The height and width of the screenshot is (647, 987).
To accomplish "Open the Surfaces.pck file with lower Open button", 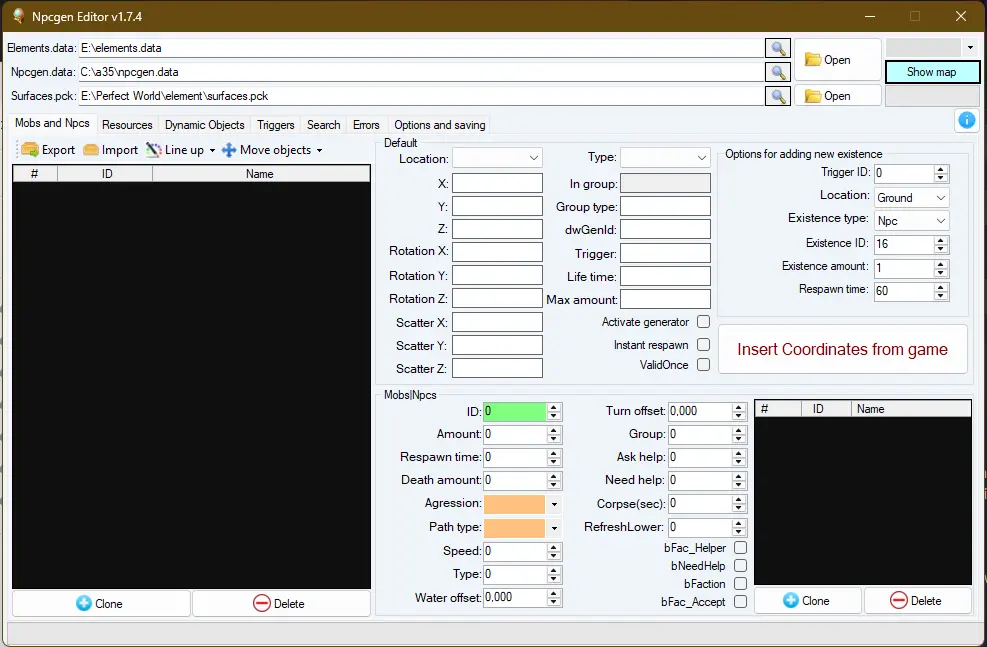I will coord(837,96).
